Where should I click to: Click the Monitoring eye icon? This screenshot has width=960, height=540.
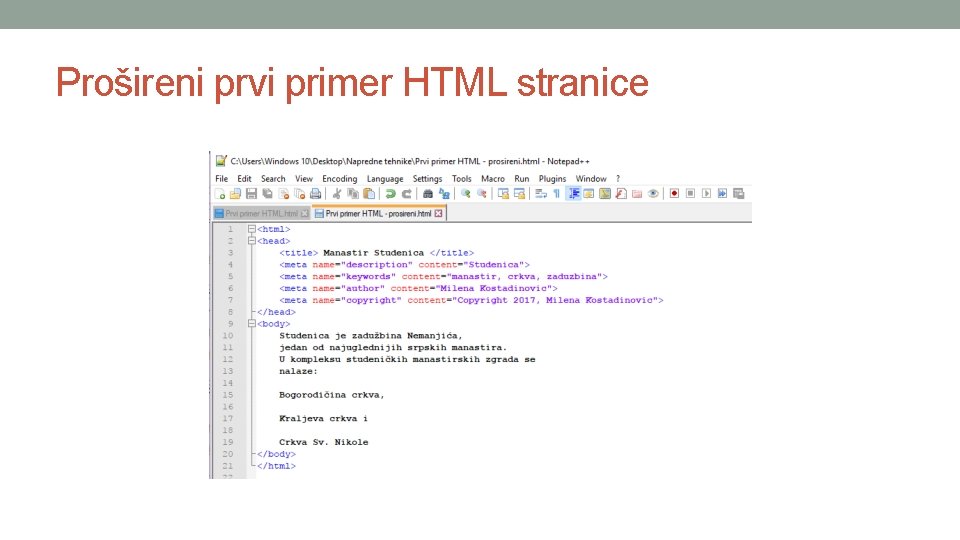[x=653, y=193]
